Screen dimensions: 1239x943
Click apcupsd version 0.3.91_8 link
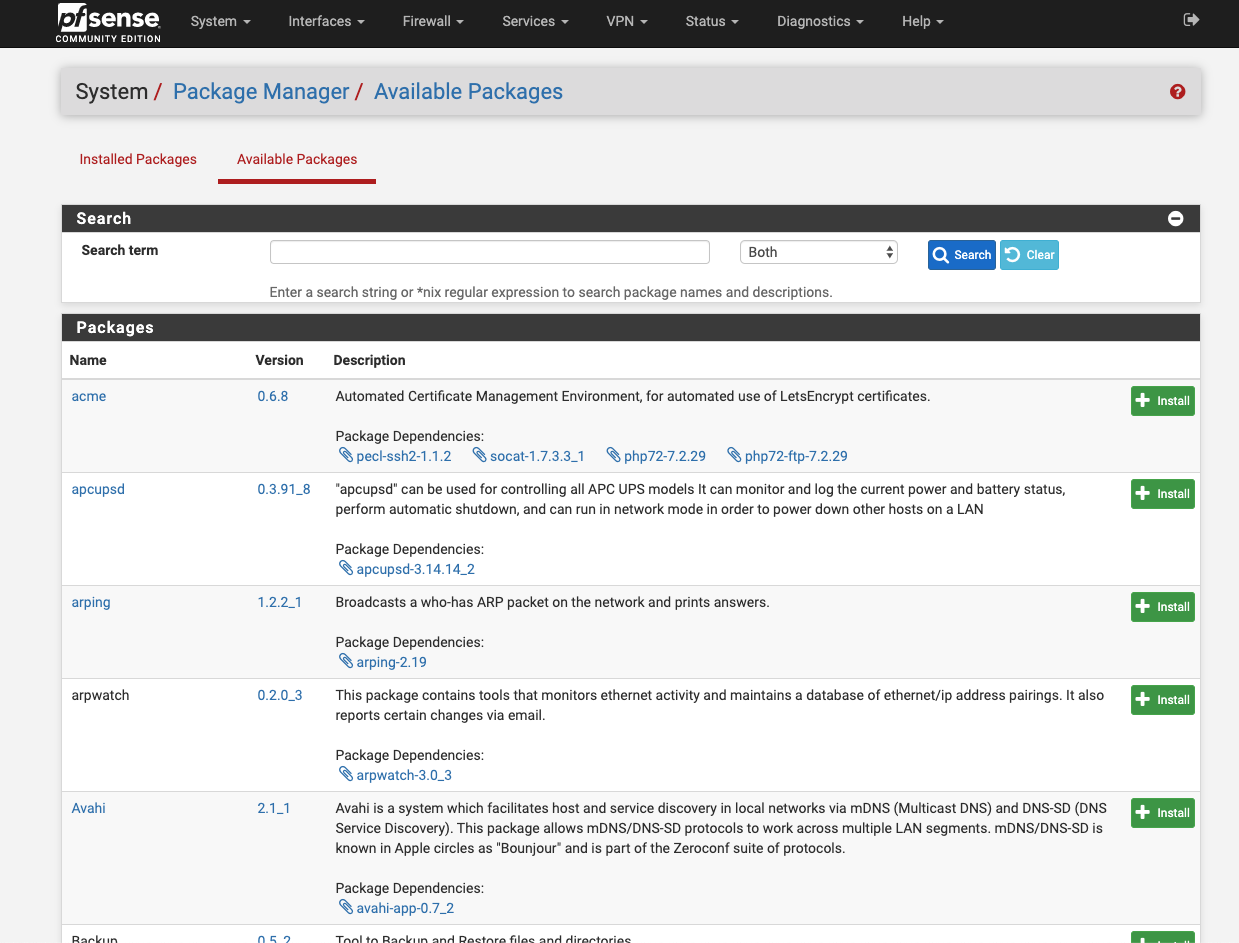click(x=284, y=489)
